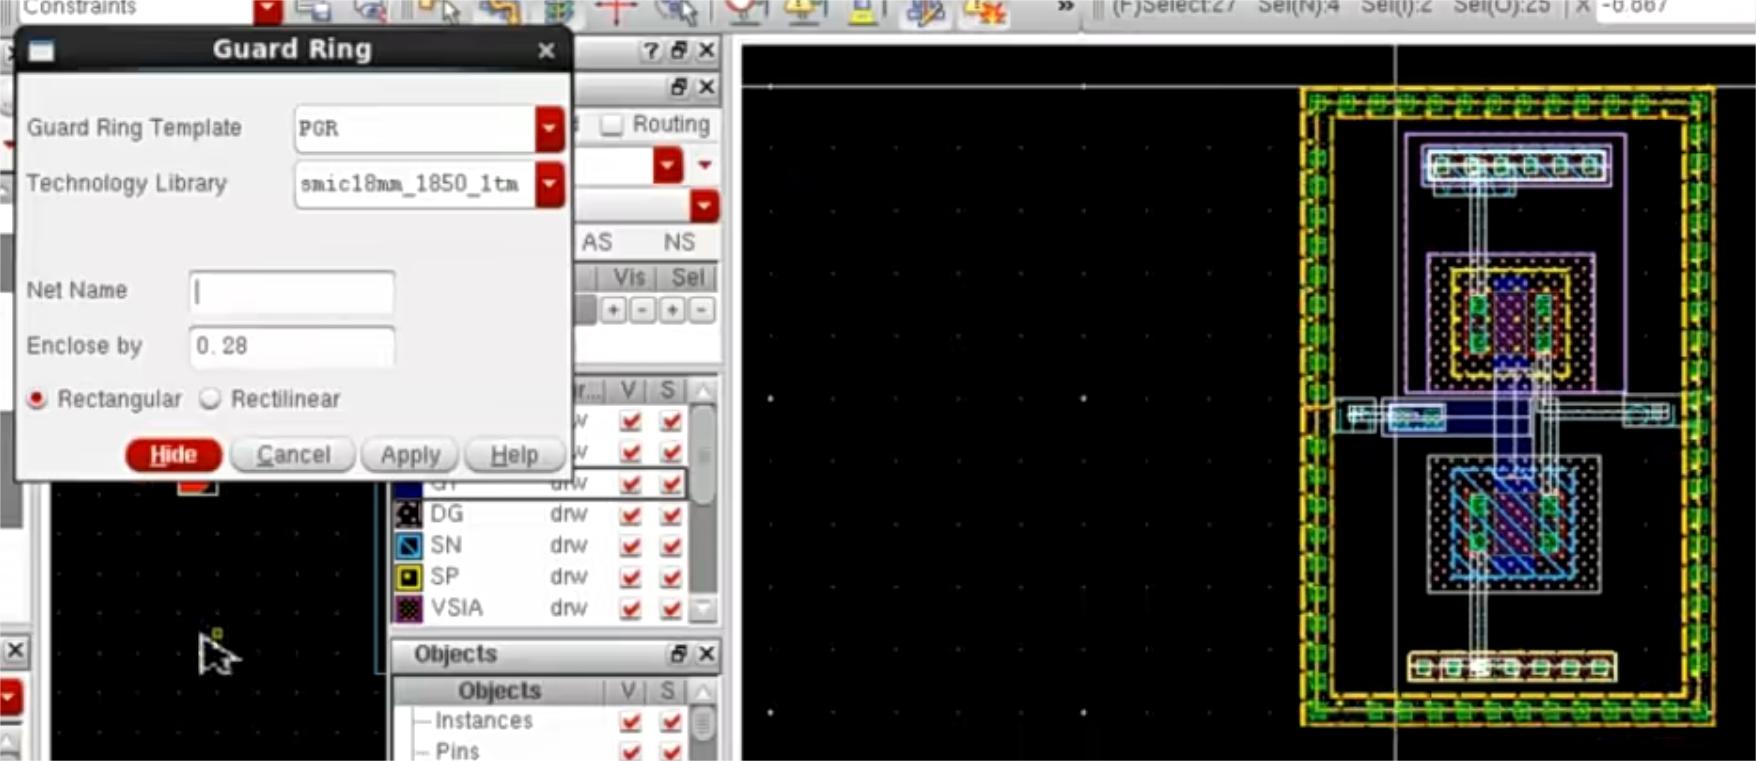Select the Rectilinear radio button
The height and width of the screenshot is (761, 1756).
point(210,399)
